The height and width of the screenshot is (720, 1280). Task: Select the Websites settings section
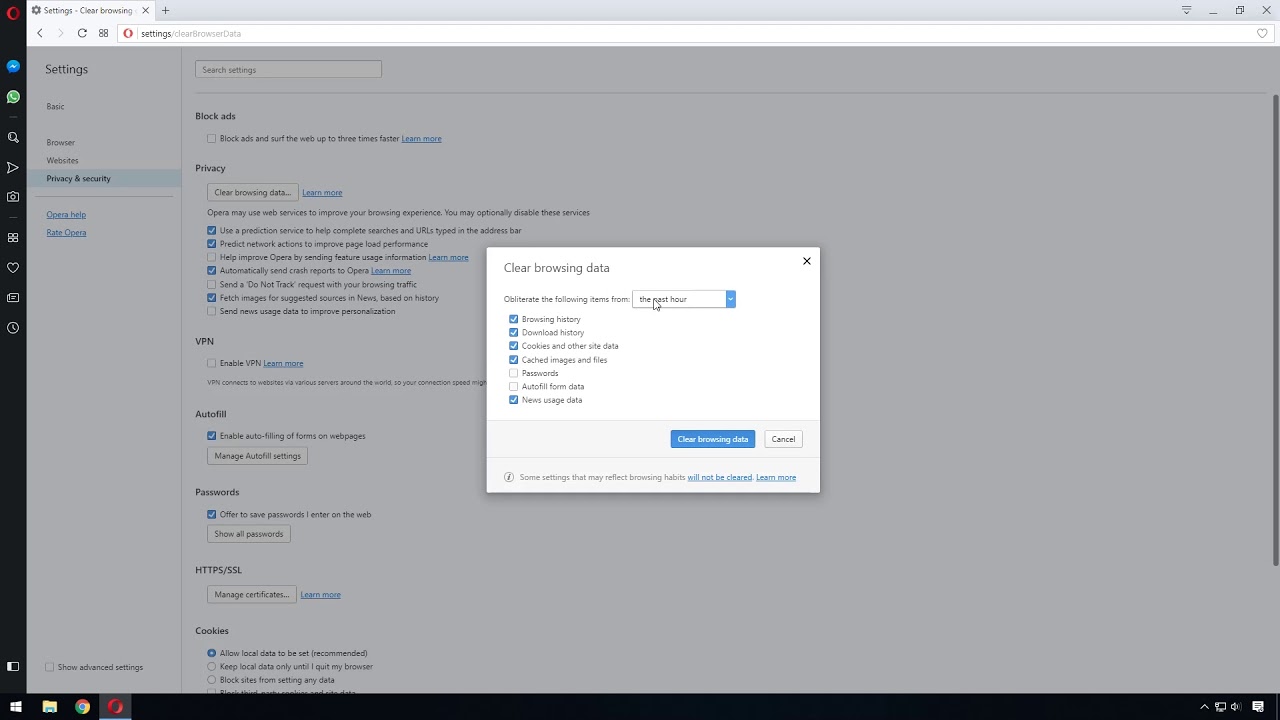(62, 160)
